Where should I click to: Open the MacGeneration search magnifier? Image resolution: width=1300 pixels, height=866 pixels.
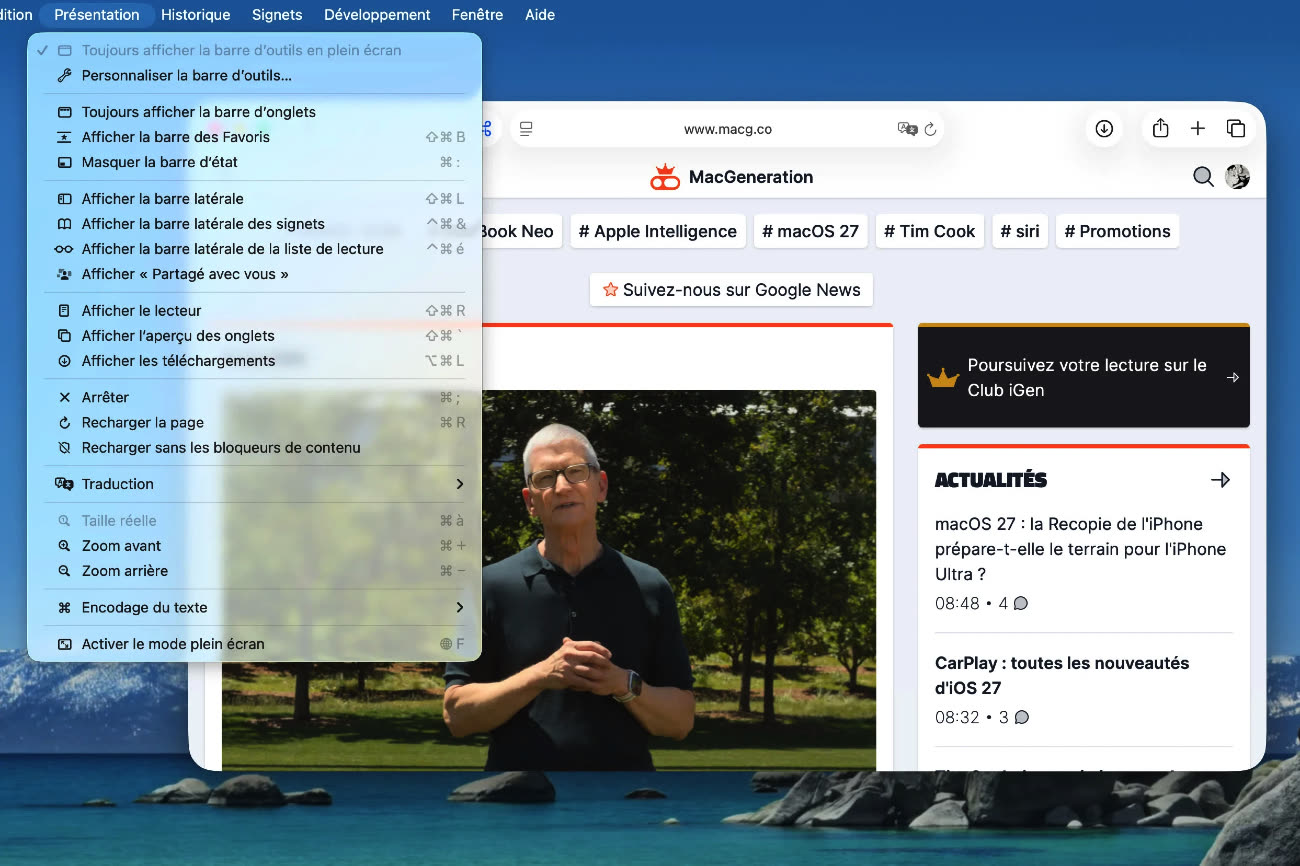pyautogui.click(x=1203, y=177)
